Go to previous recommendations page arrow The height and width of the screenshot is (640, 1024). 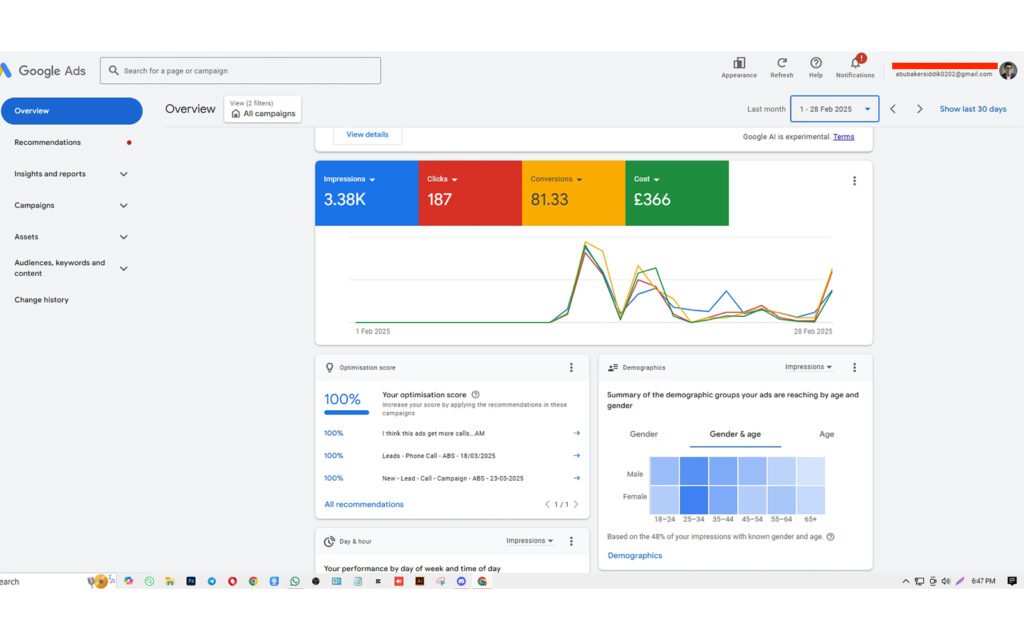(x=547, y=504)
